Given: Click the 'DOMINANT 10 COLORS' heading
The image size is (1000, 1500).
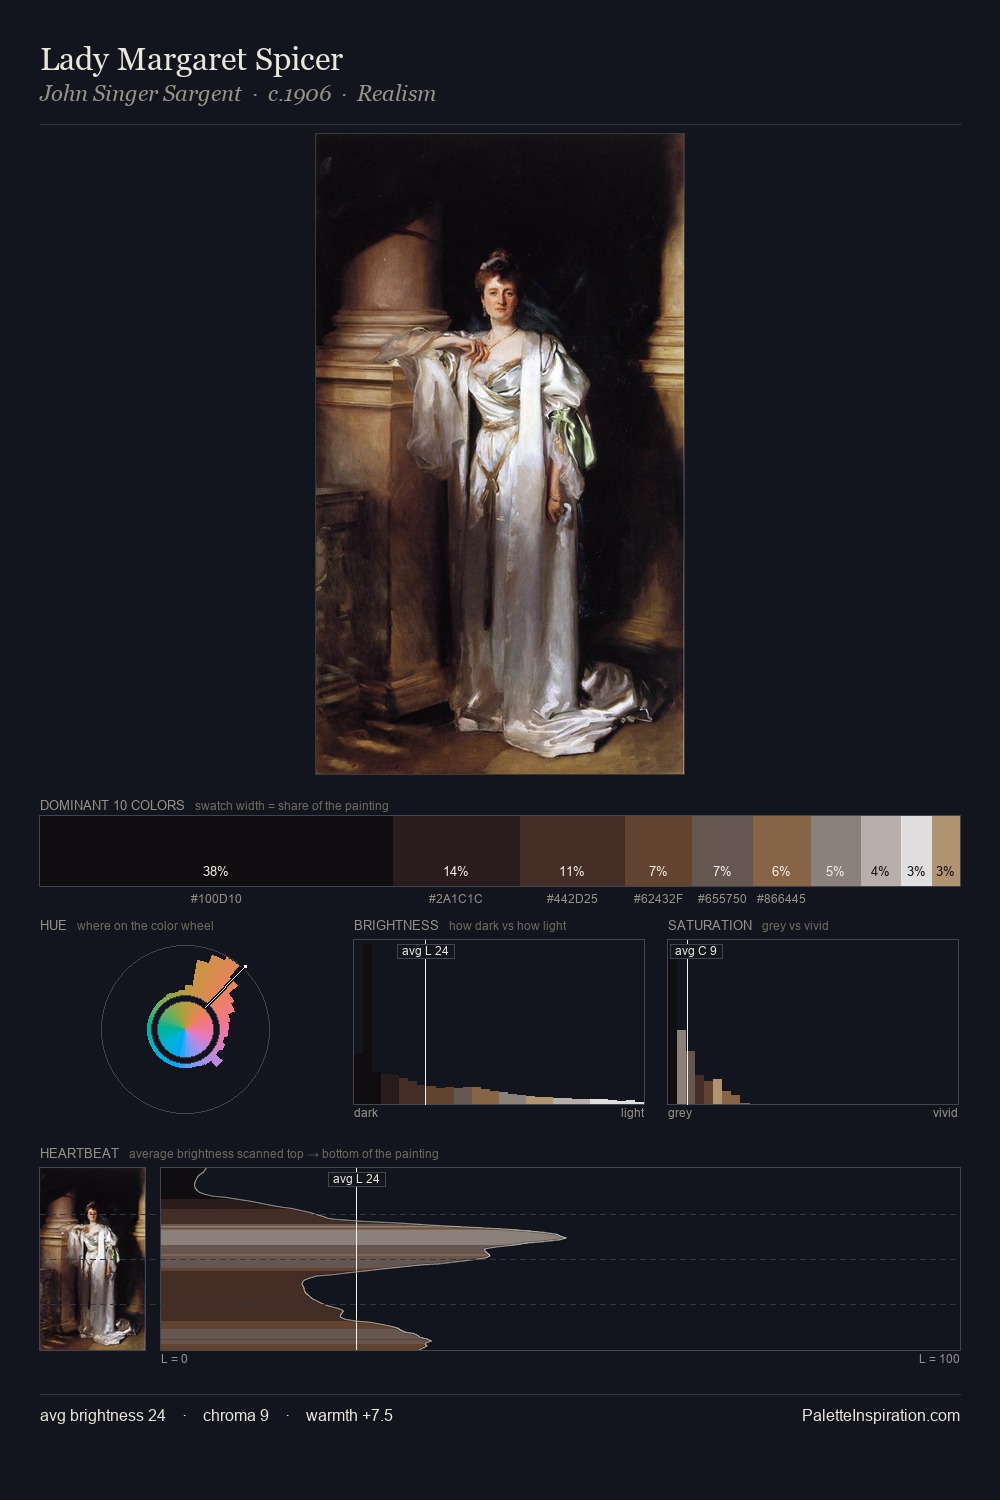Looking at the screenshot, I should point(112,805).
